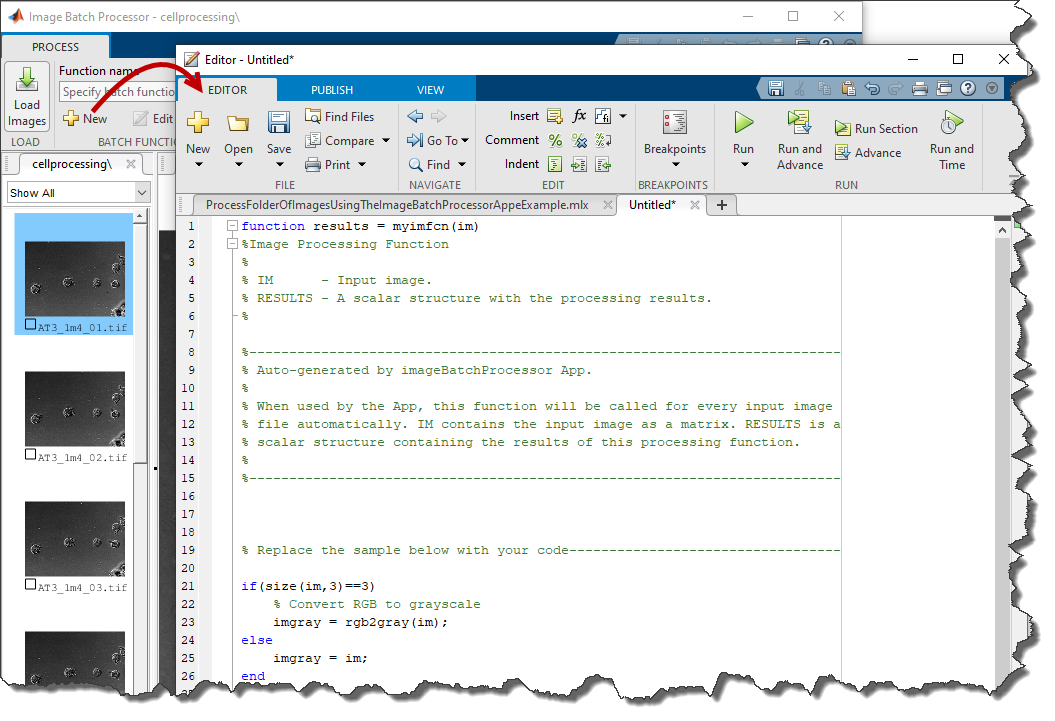Viewport: 1055px width, 721px height.
Task: Check the AT3_1m4_02.tif checkbox
Action: pos(30,454)
